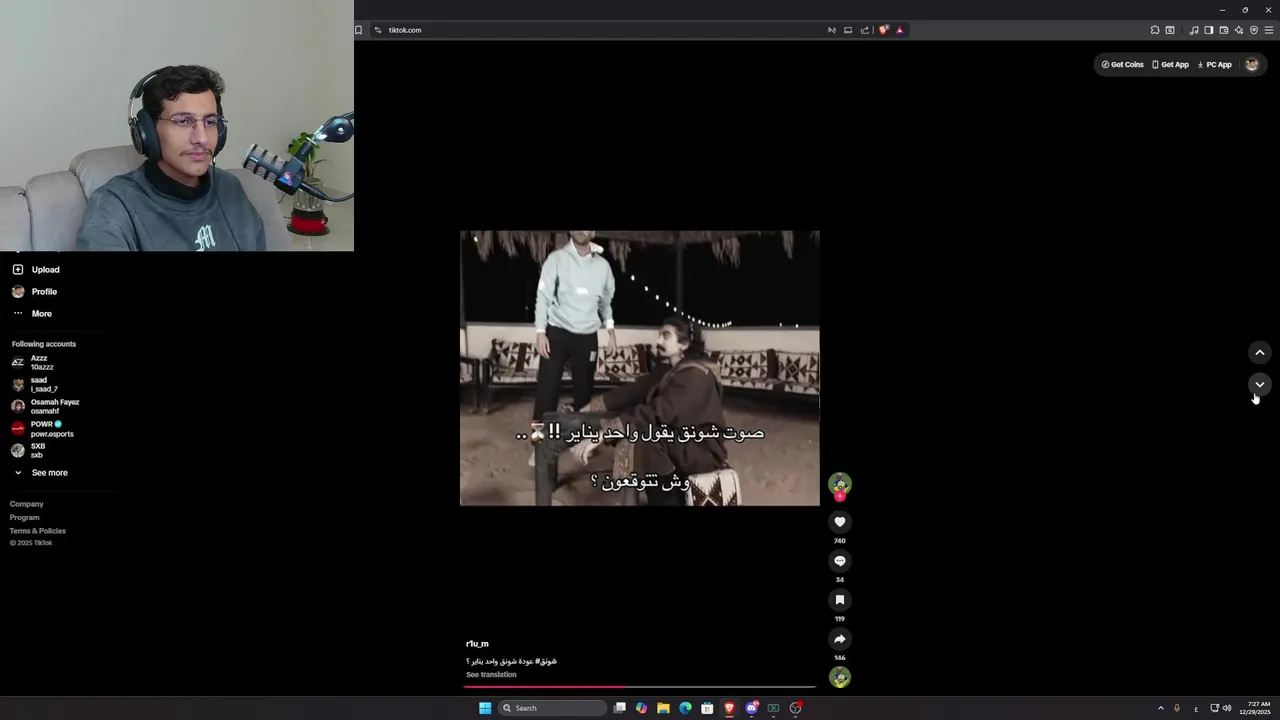Expand Terms & Policies footer section

click(x=38, y=531)
